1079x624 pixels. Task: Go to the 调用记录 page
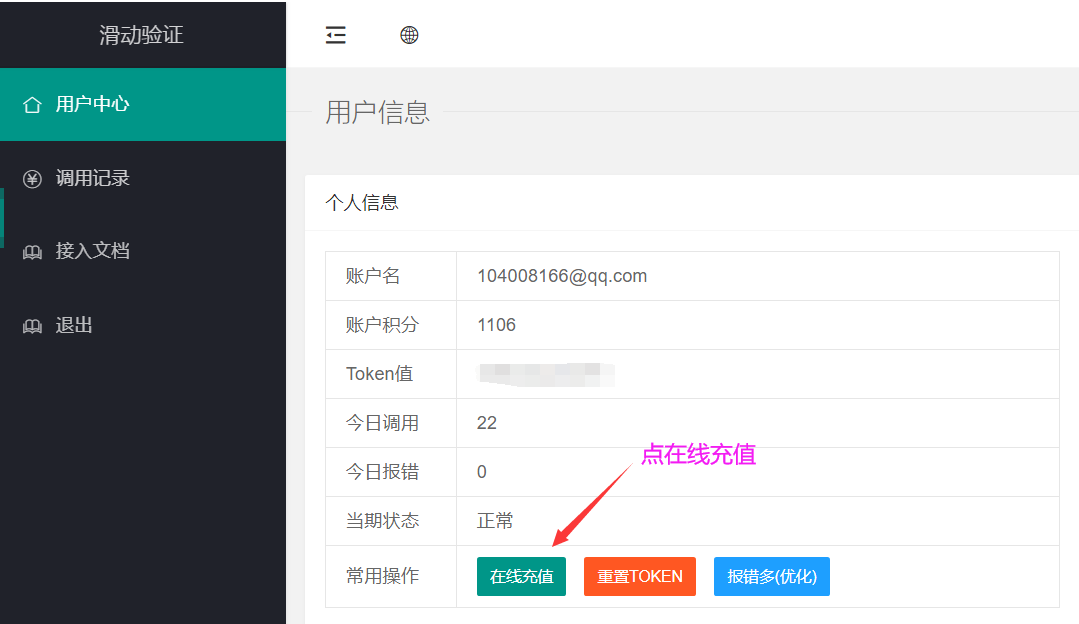[x=93, y=178]
